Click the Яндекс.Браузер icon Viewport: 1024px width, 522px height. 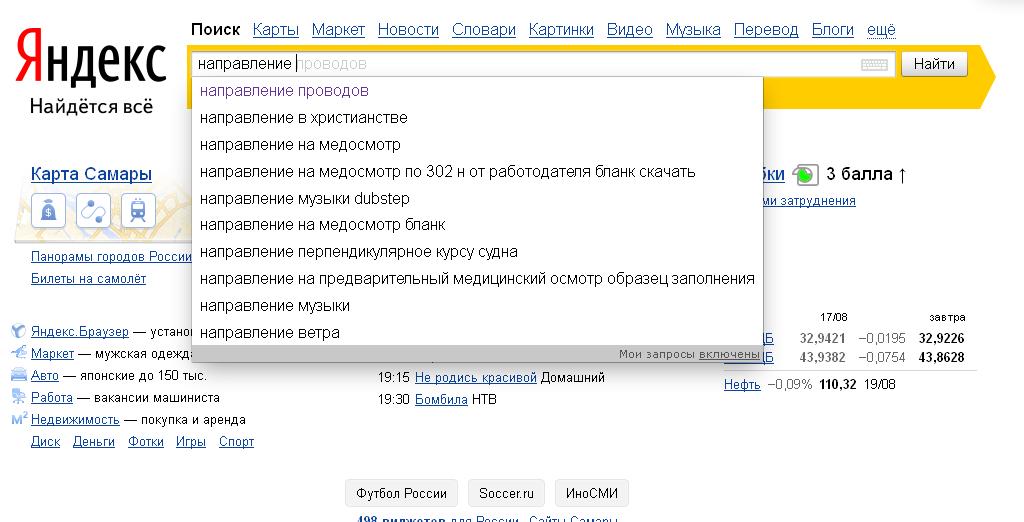pyautogui.click(x=19, y=331)
